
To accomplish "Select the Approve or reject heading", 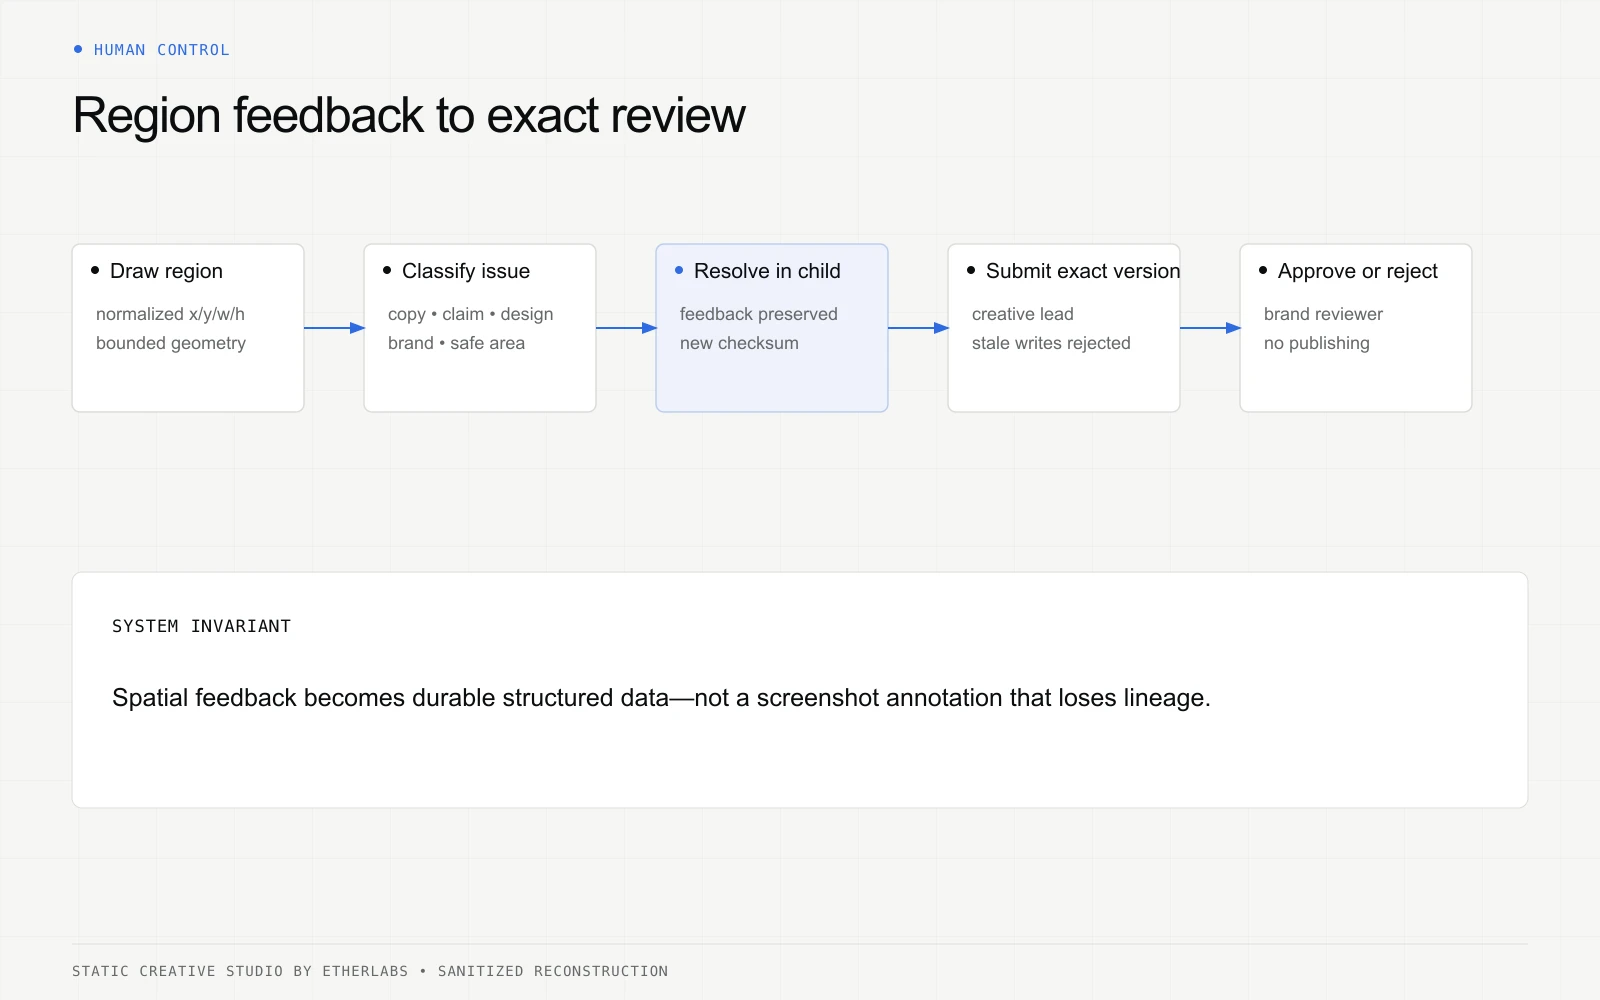I will [1358, 271].
